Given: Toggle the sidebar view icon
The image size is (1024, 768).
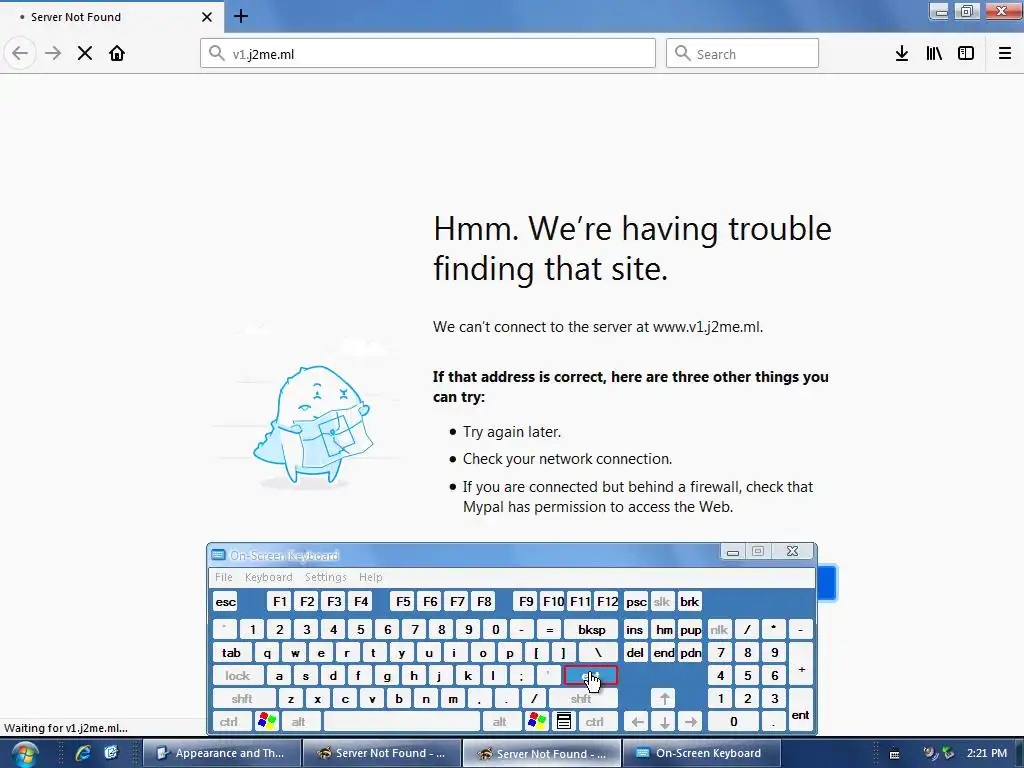Looking at the screenshot, I should (966, 54).
